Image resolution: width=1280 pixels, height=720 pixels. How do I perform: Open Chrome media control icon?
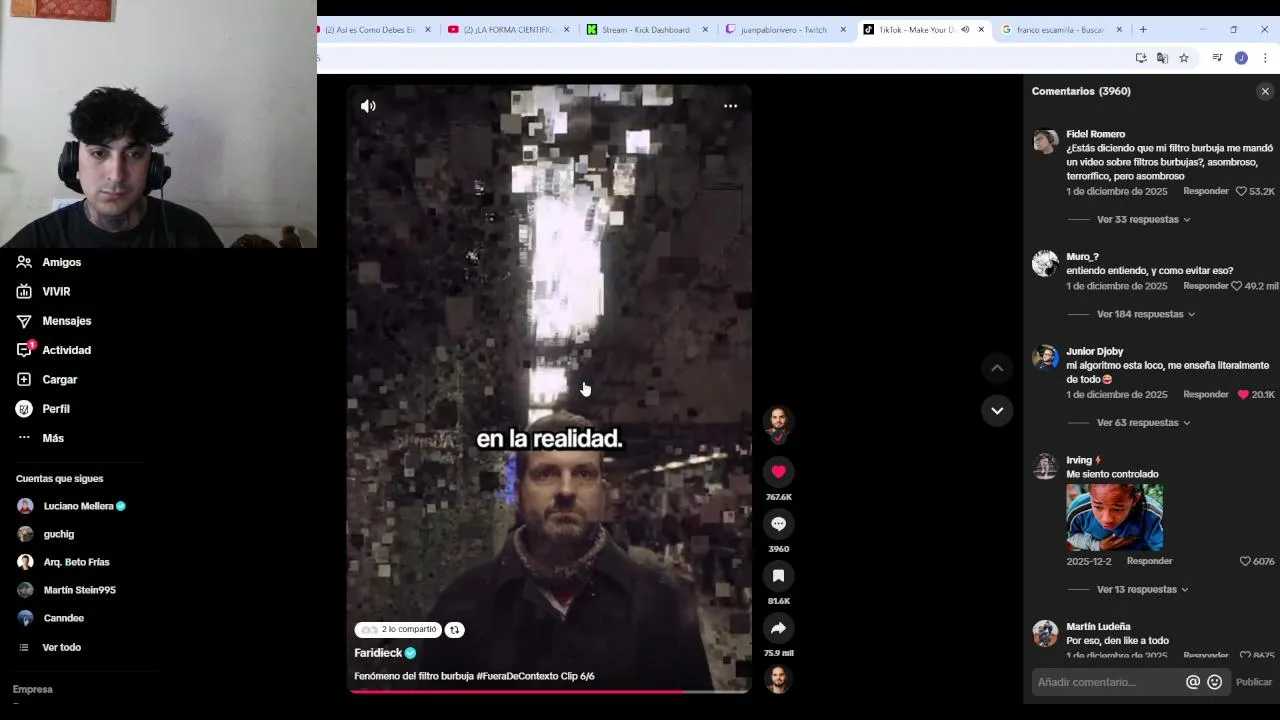tap(1217, 58)
